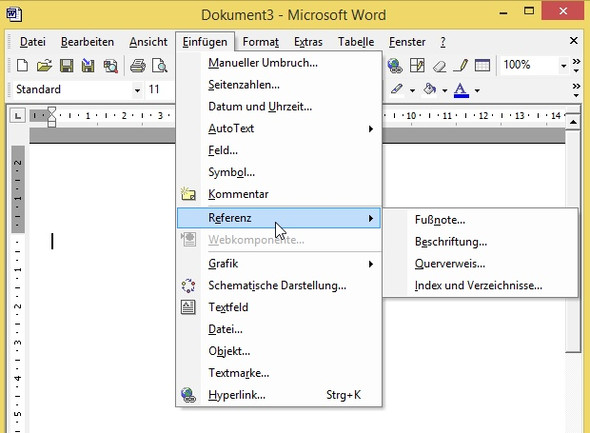Click the highlighter pen icon
This screenshot has width=590, height=433.
click(x=397, y=89)
